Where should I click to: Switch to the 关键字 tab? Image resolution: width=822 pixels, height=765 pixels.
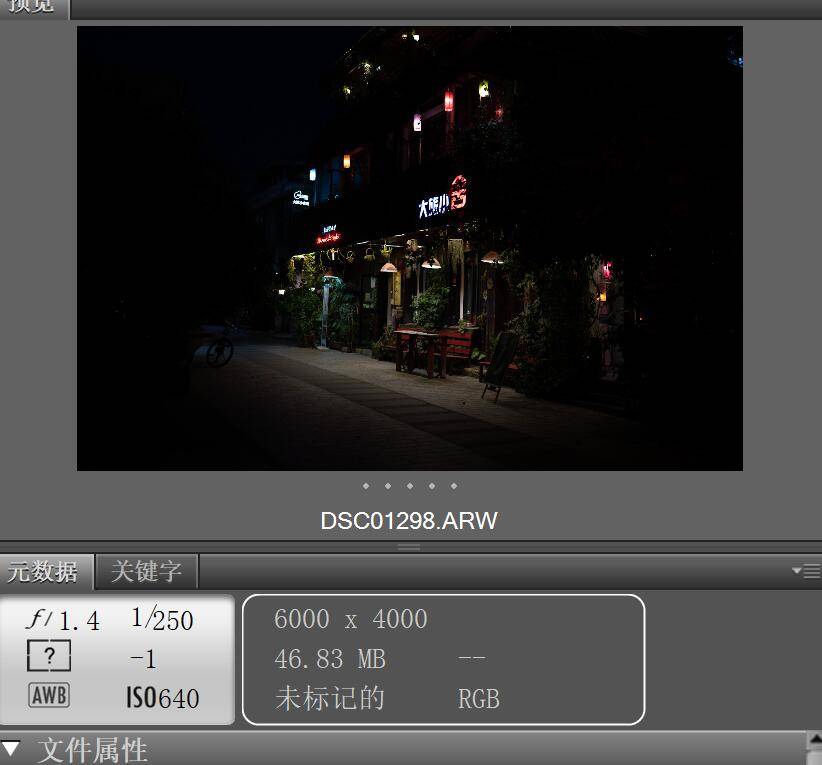coord(146,572)
